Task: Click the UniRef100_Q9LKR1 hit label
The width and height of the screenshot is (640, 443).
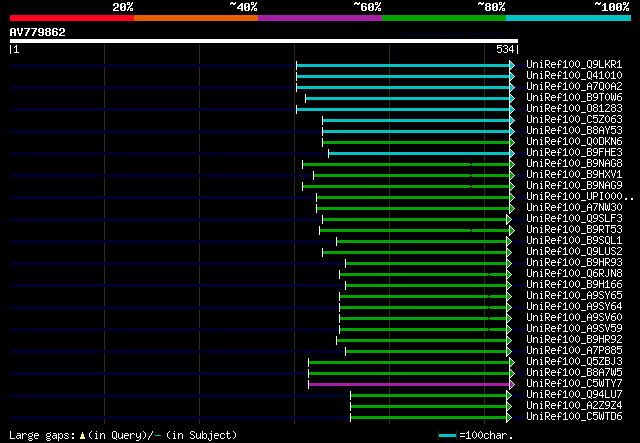Action: [x=574, y=65]
